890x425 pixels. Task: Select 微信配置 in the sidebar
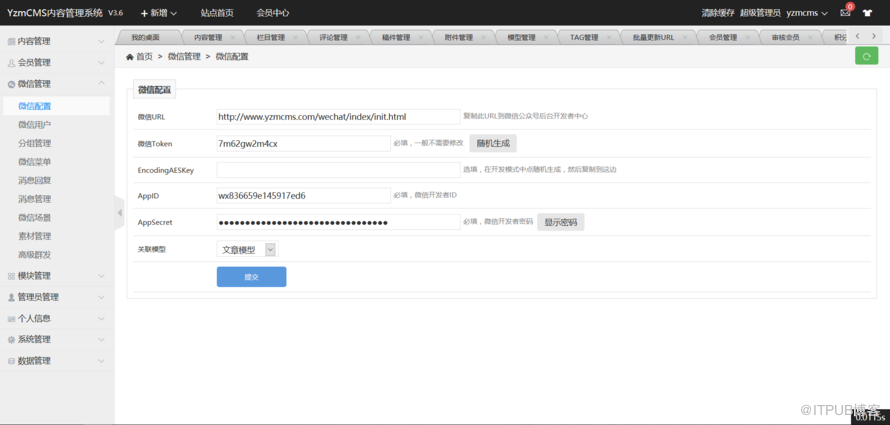pos(55,106)
